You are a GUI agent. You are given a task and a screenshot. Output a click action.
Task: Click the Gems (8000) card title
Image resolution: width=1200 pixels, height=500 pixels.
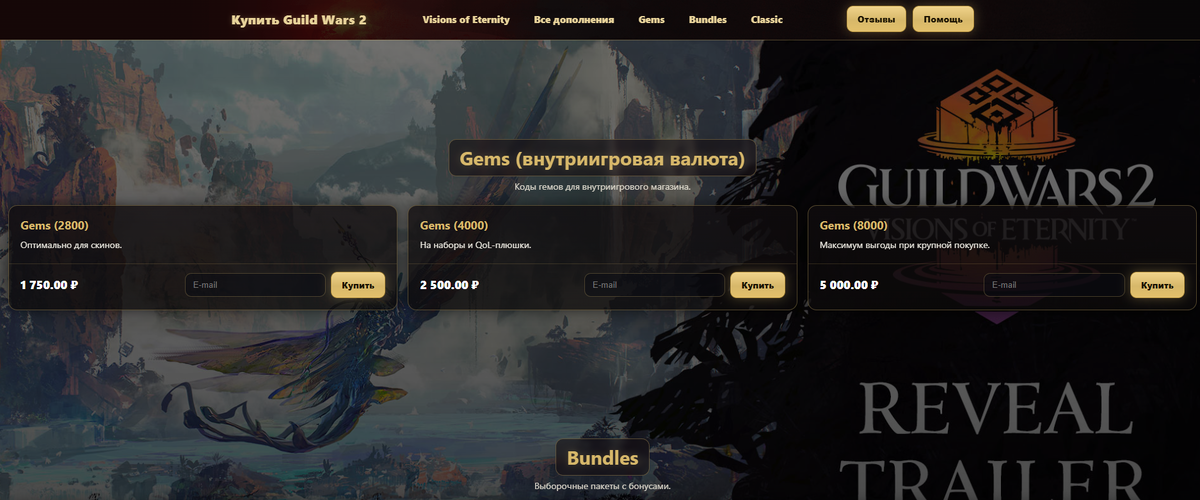pos(853,225)
